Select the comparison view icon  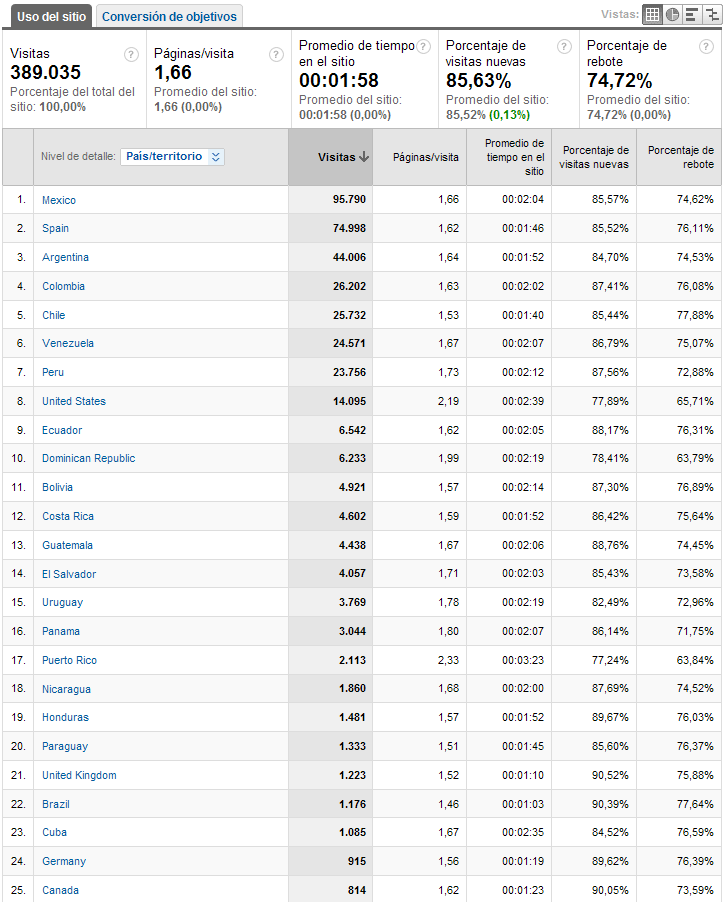[712, 14]
